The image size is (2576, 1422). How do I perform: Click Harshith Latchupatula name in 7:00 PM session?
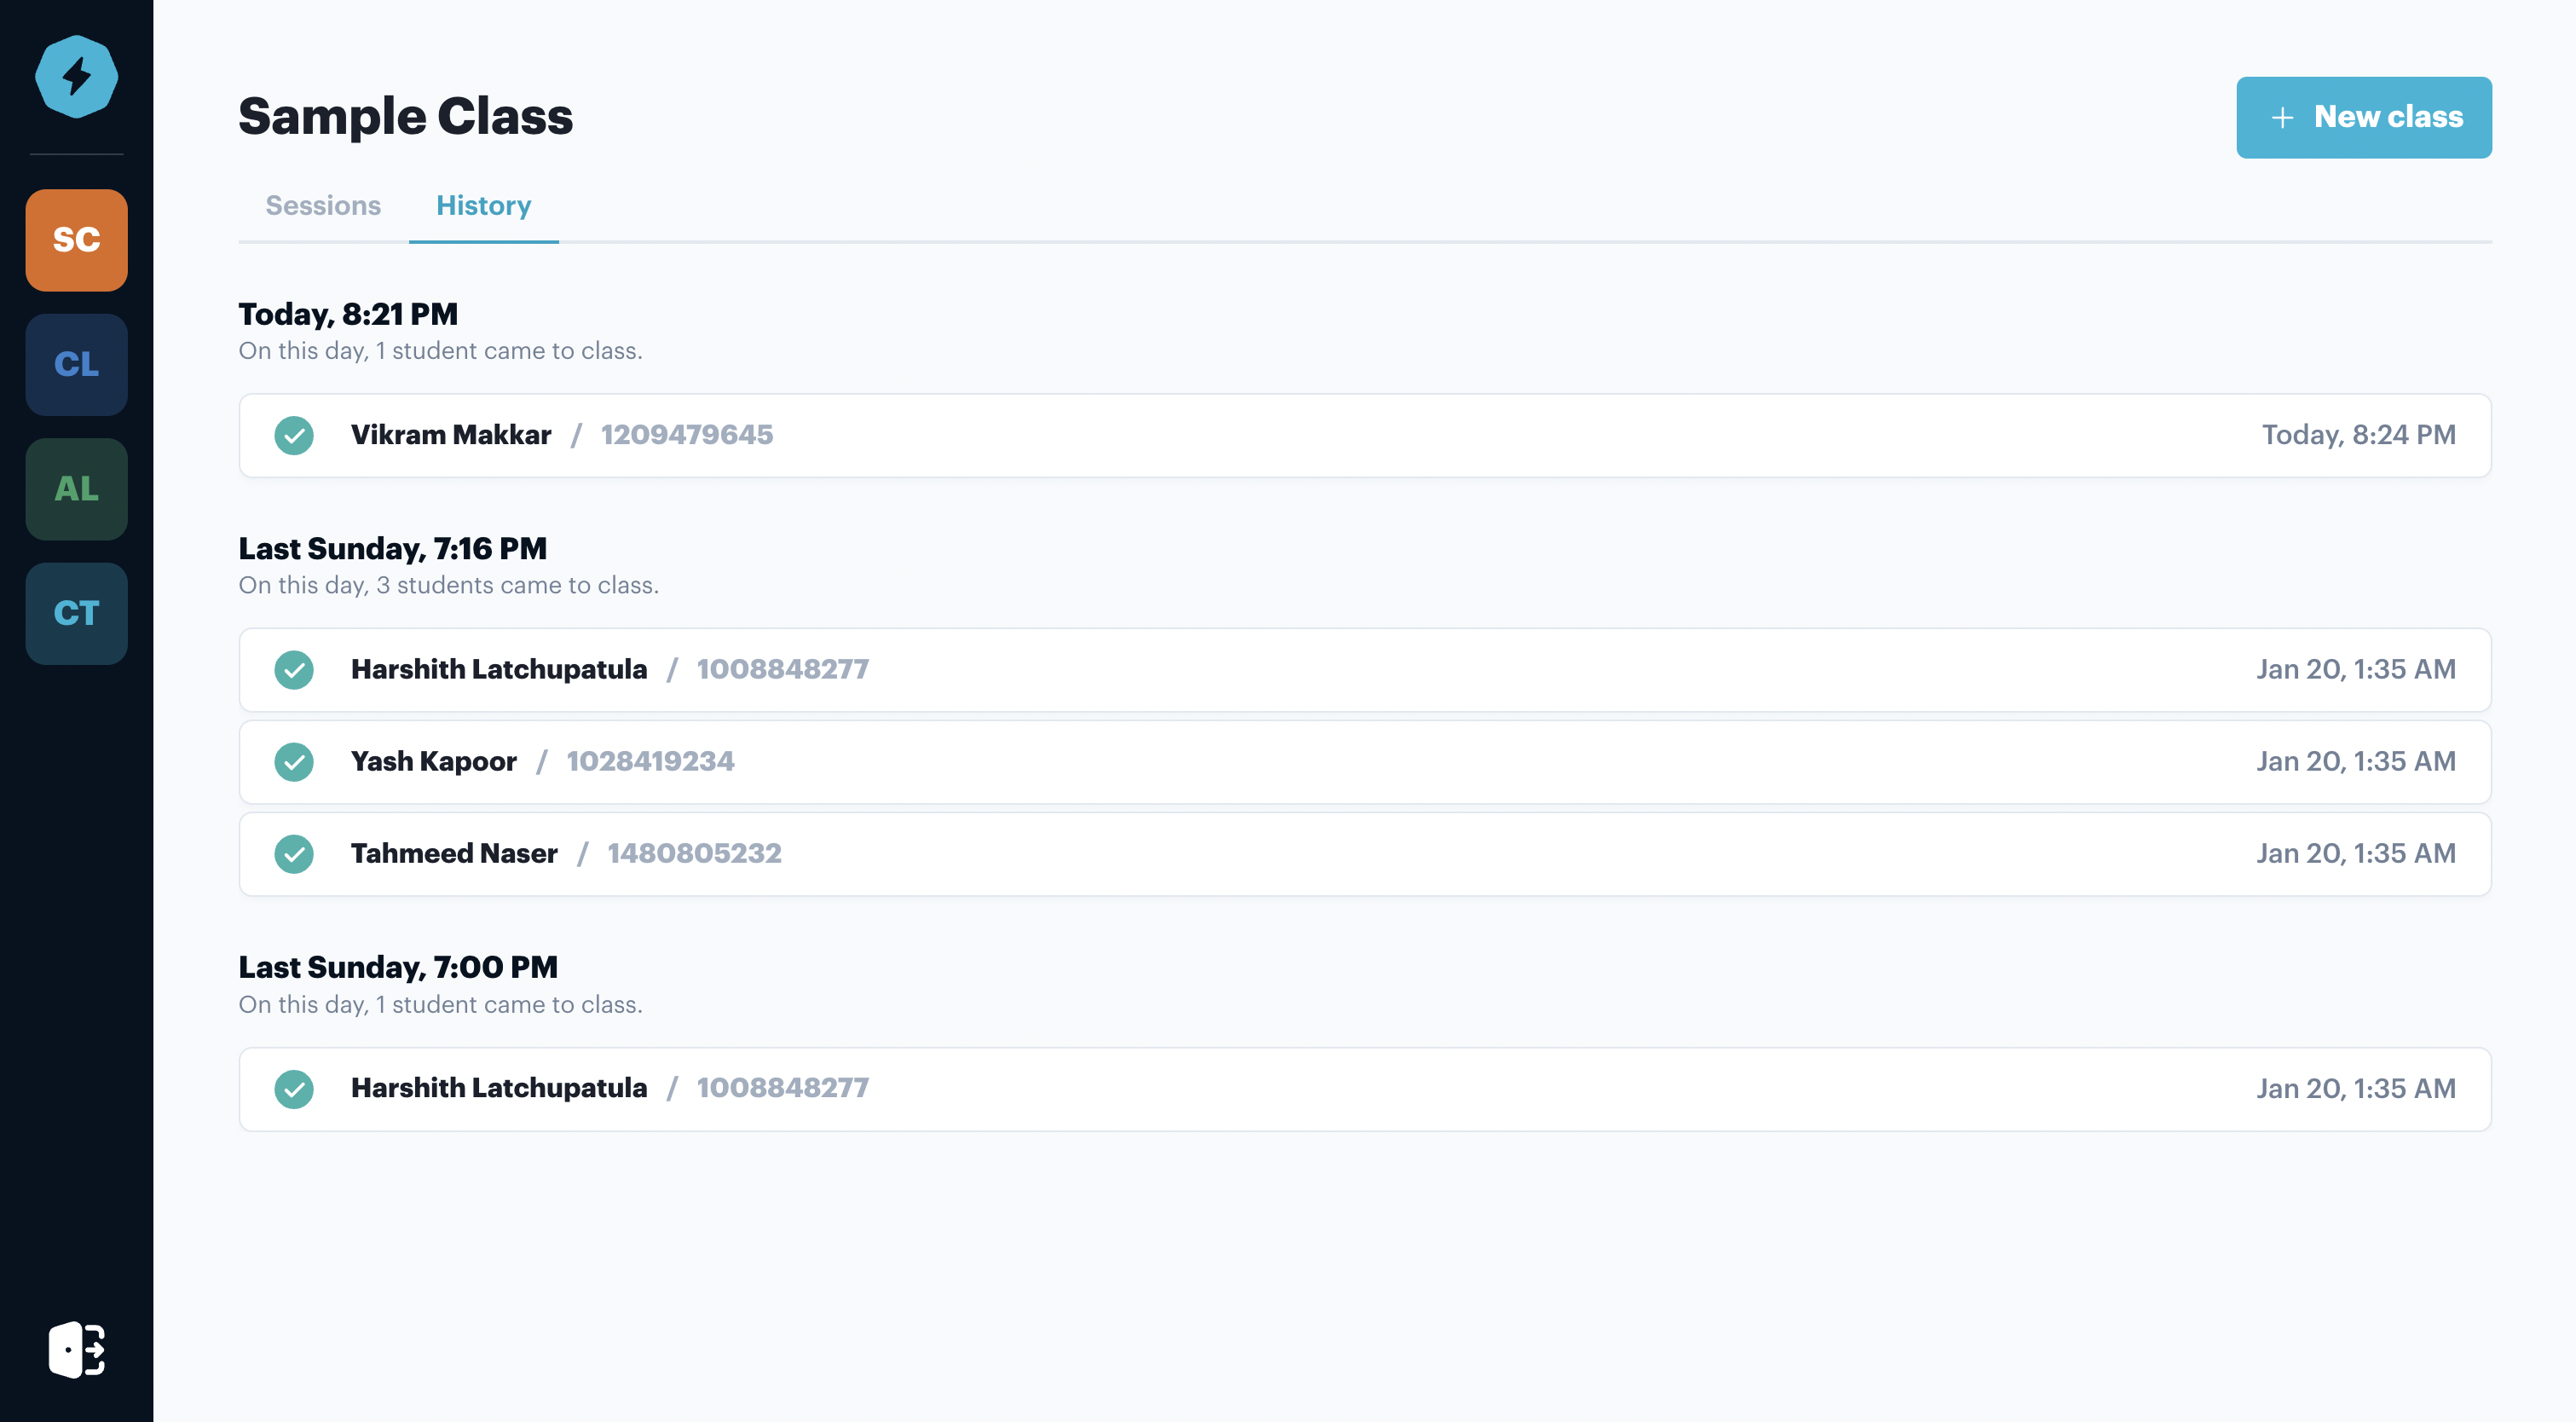point(499,1088)
